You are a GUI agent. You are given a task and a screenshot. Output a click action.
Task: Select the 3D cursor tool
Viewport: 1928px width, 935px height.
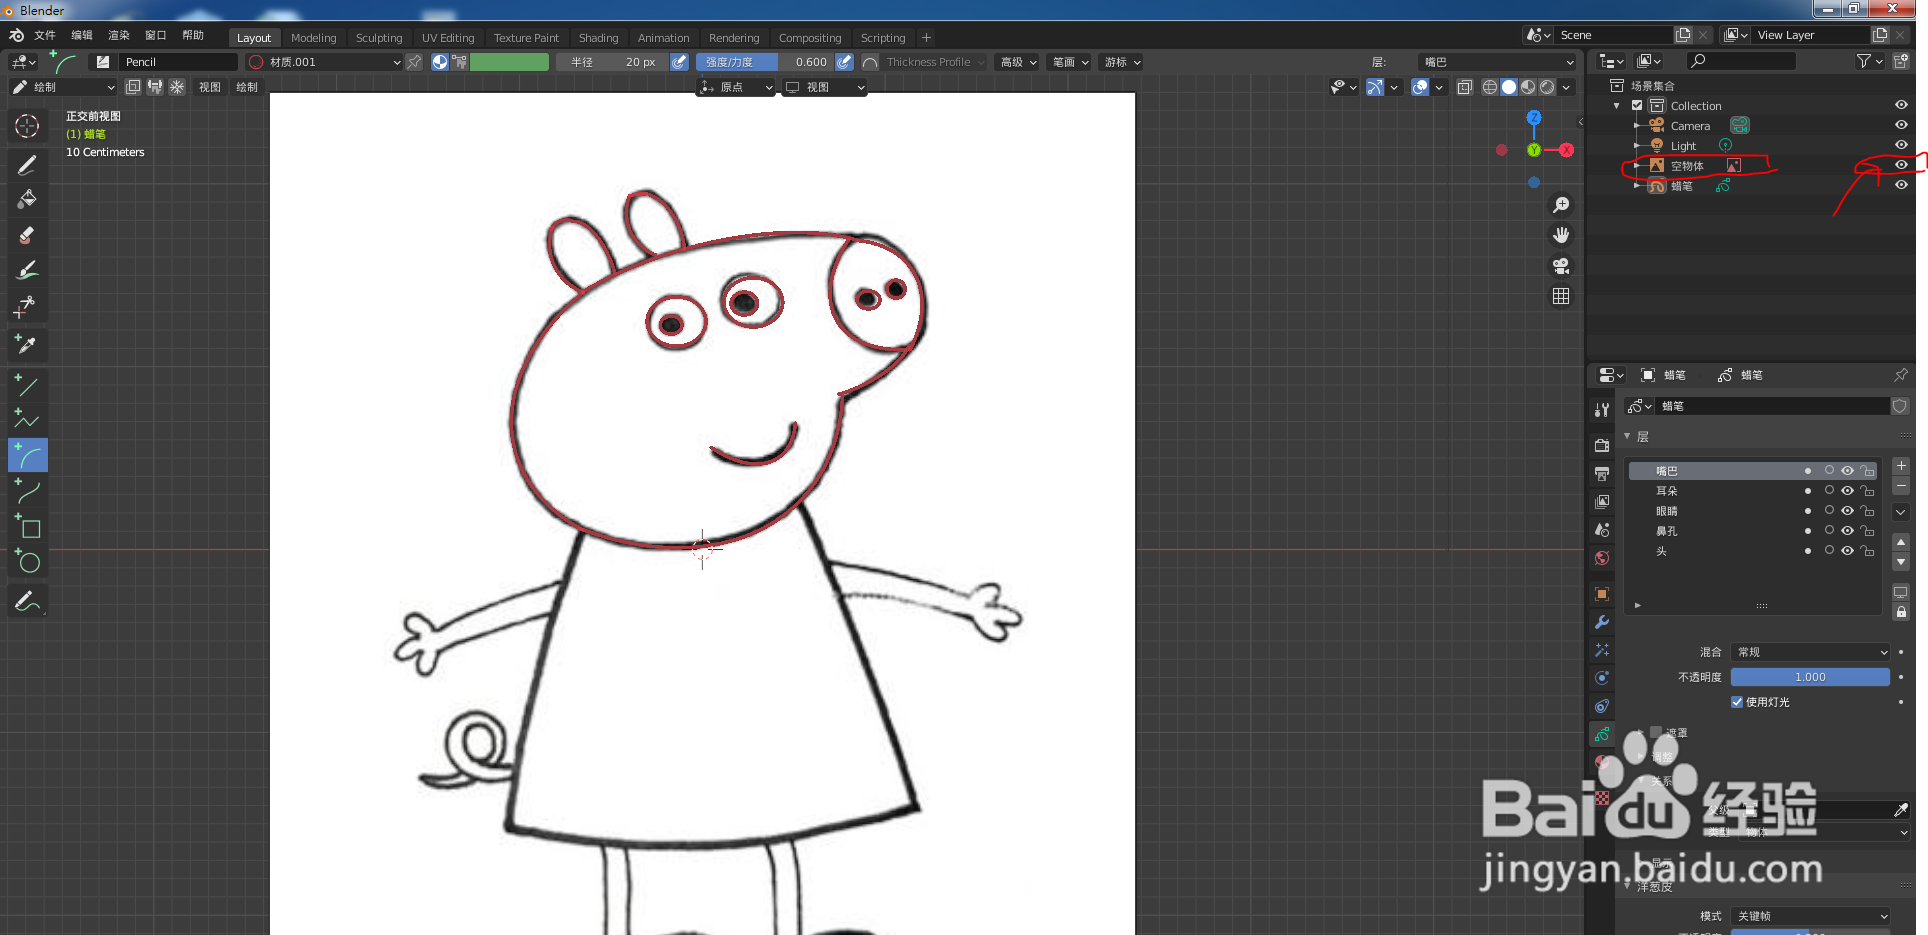coord(27,126)
